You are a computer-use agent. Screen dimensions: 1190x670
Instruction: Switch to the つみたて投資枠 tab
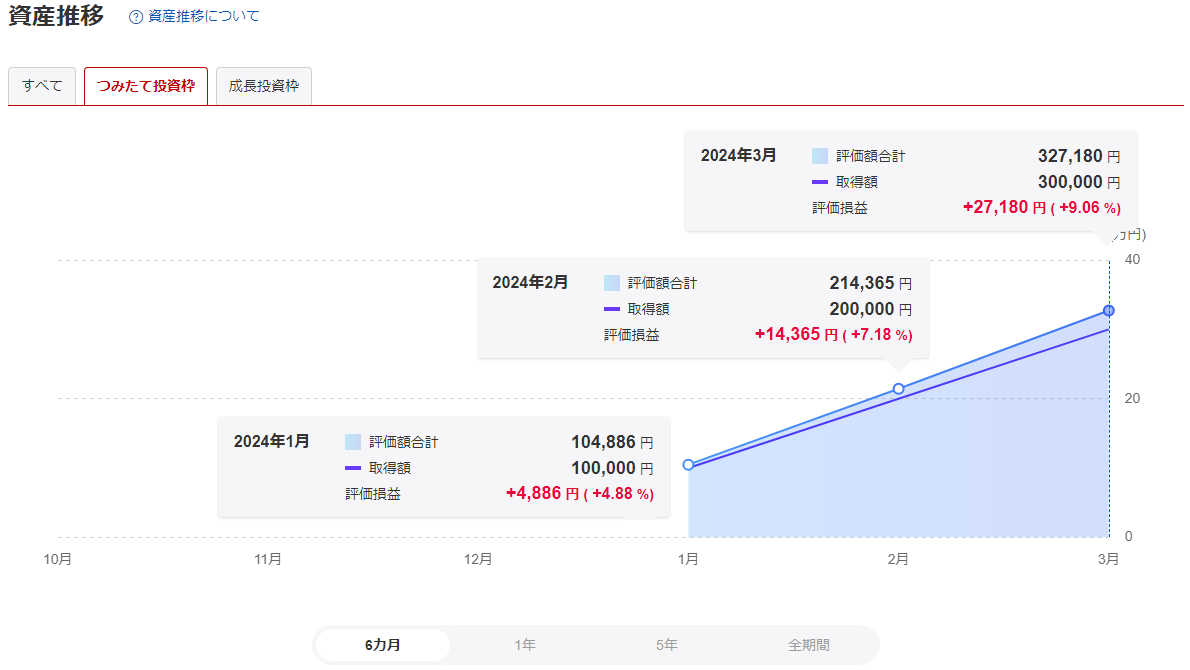coord(146,86)
